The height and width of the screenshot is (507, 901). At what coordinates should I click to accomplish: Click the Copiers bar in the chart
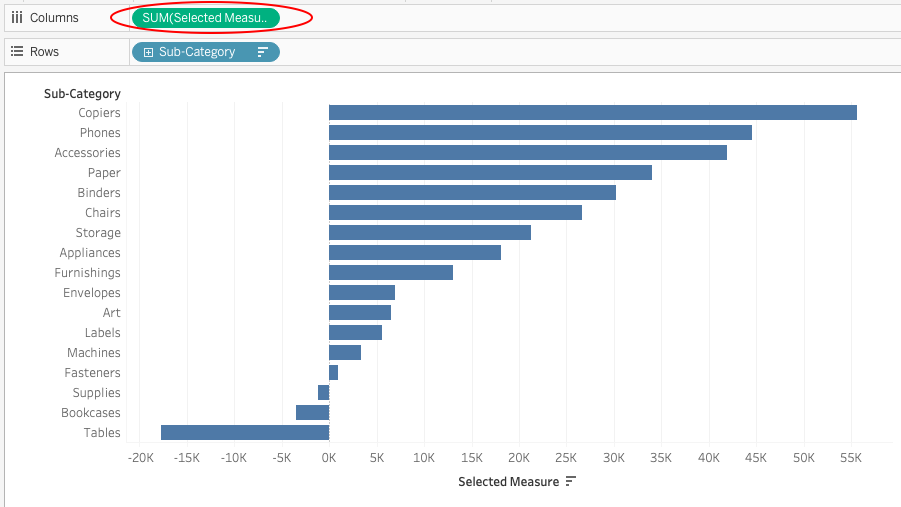pos(593,113)
